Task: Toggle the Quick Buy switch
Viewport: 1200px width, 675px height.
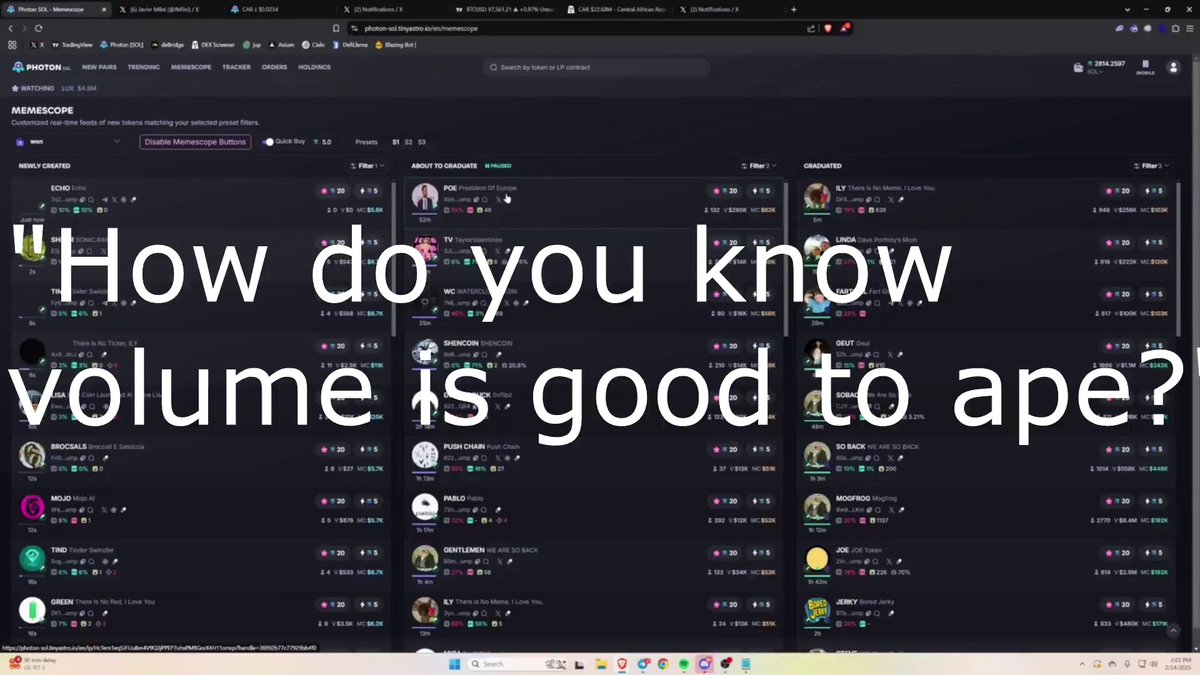Action: (268, 142)
